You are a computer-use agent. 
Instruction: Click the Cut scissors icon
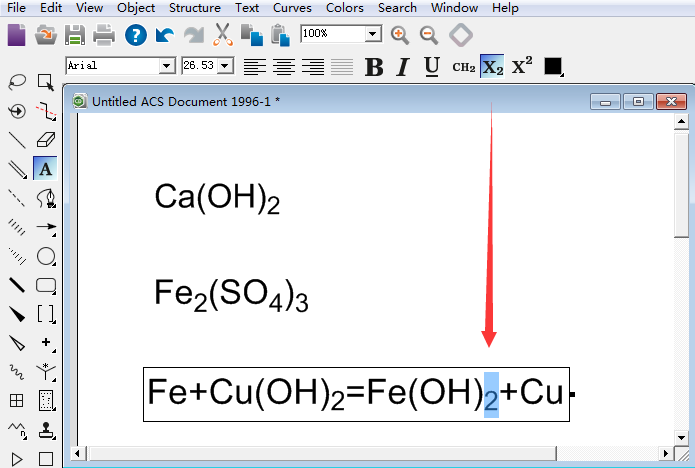[x=222, y=35]
